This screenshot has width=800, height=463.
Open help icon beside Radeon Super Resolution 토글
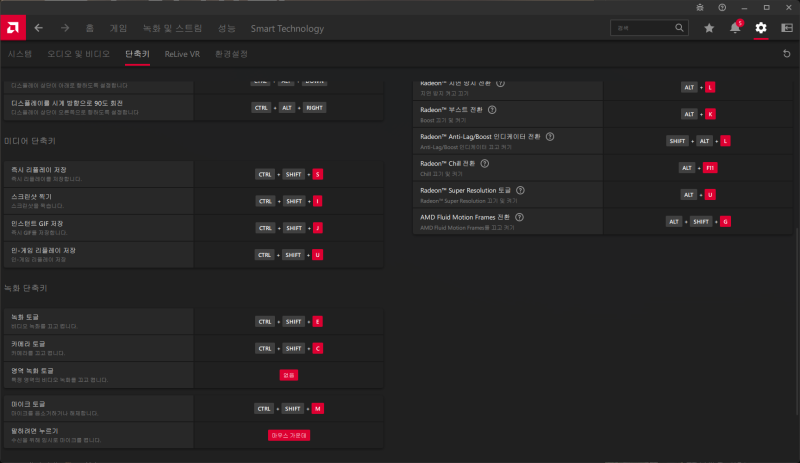coord(520,190)
